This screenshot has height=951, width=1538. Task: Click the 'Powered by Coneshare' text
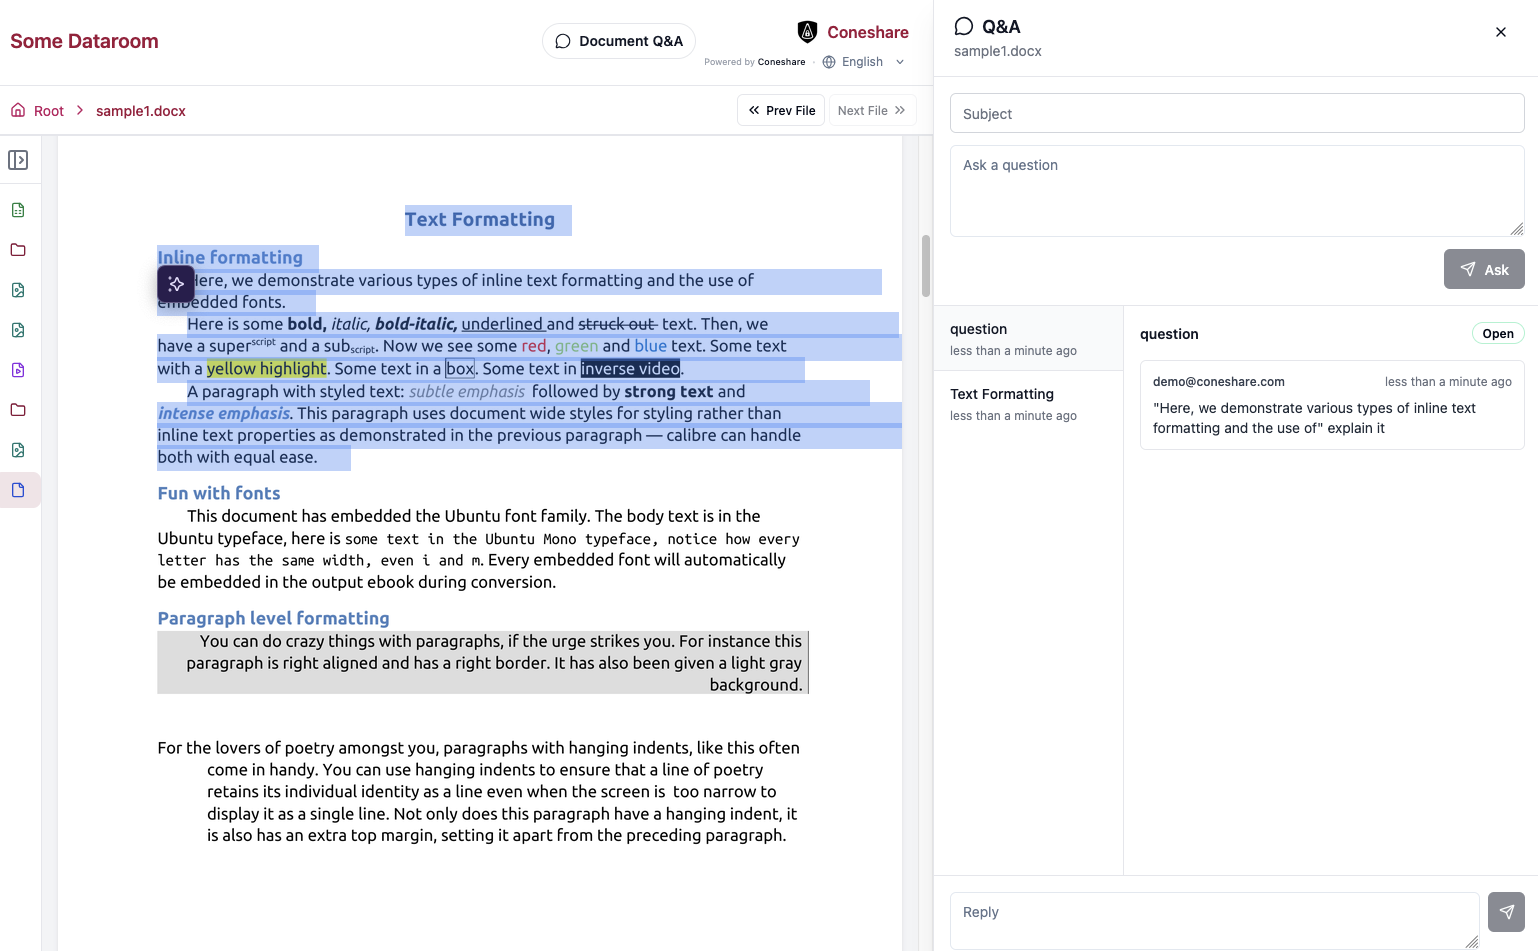755,62
